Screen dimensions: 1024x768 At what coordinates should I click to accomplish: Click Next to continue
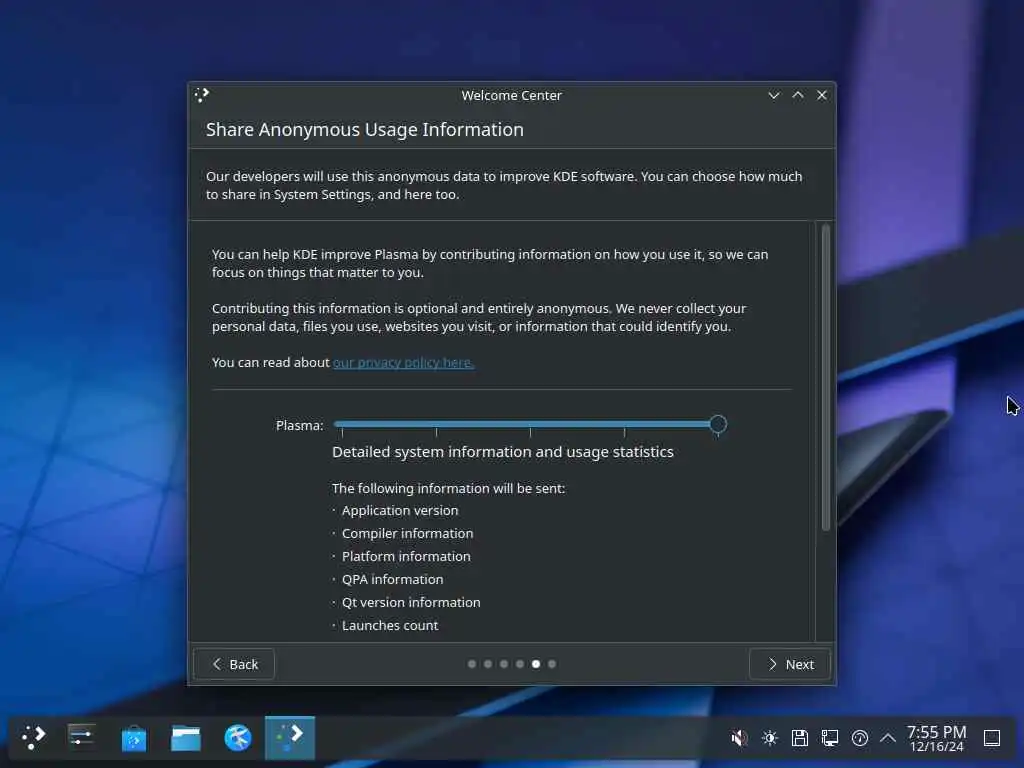790,664
